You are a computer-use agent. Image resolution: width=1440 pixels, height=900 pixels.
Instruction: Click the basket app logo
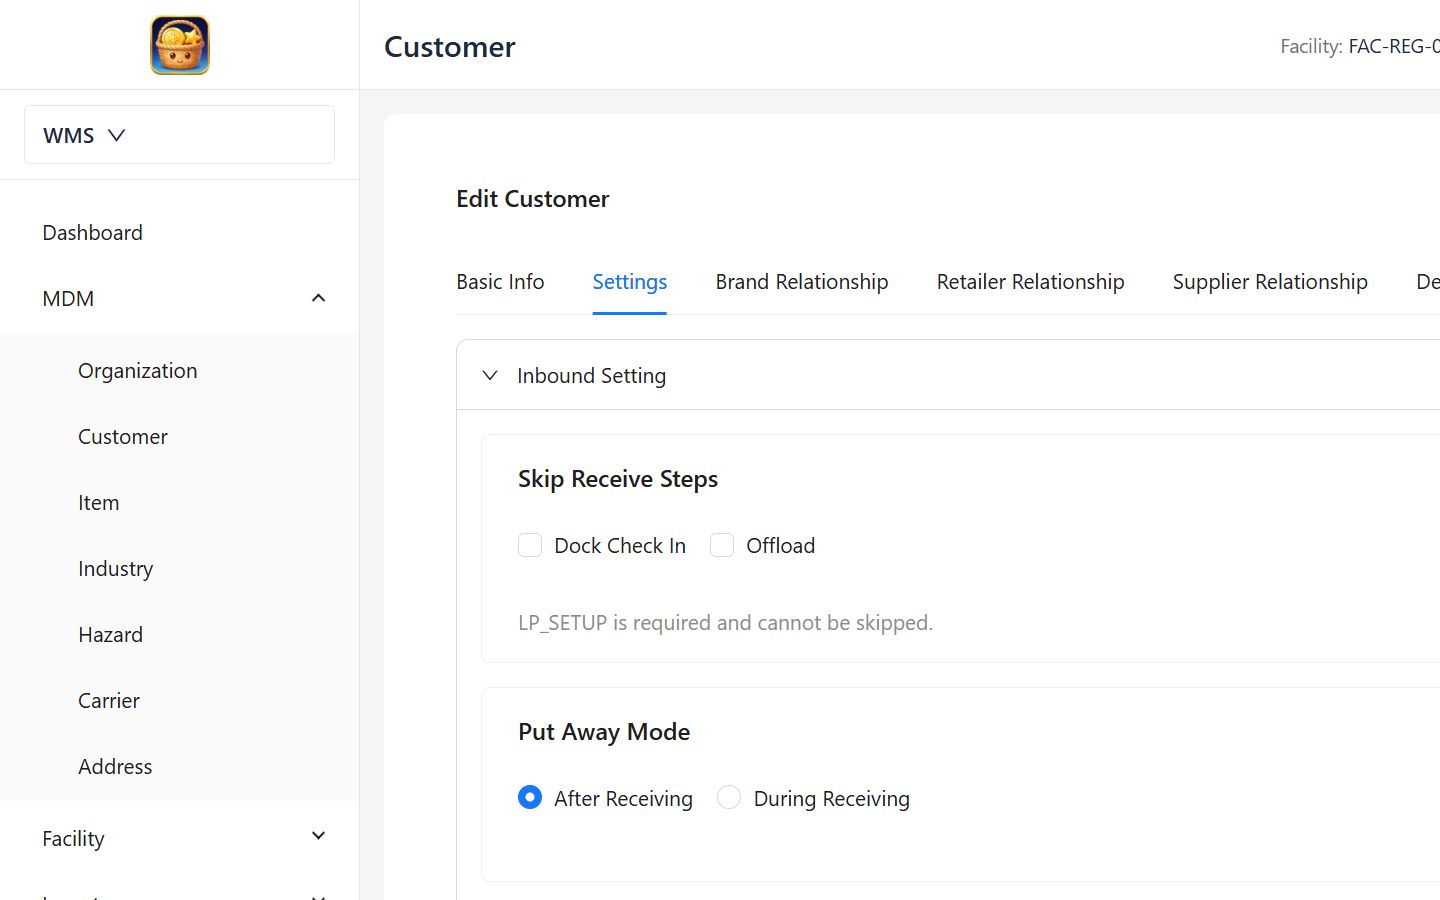[x=180, y=45]
